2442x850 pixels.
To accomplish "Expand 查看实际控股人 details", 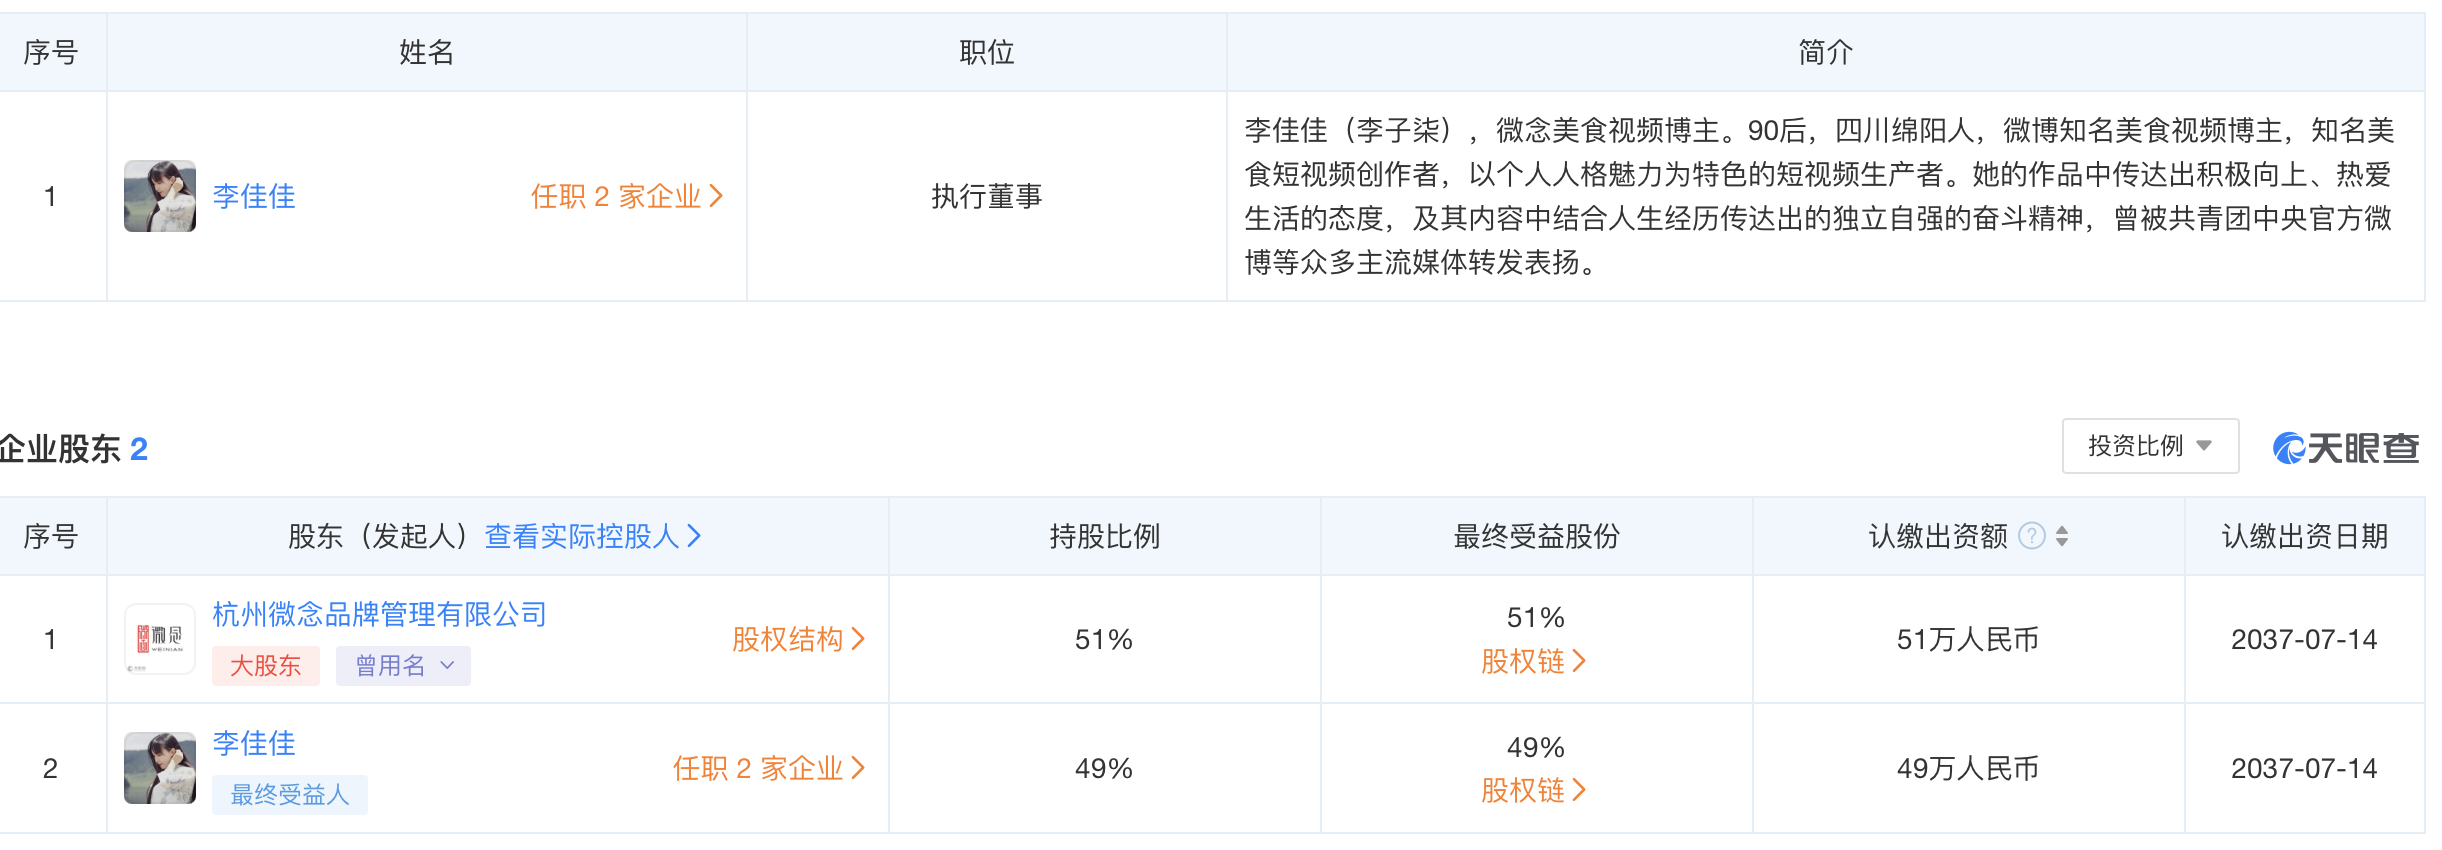I will (585, 536).
